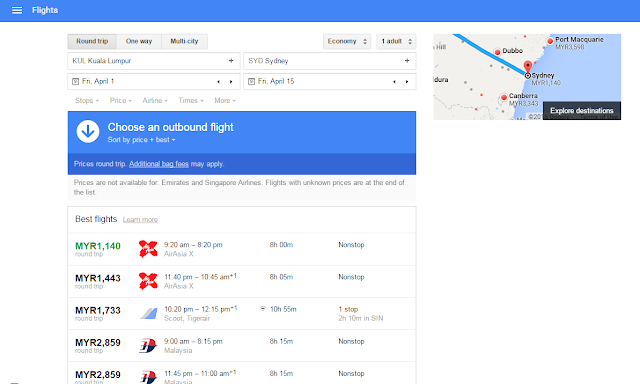640x384 pixels.
Task: Select the MYR1,140 AirAsia X nonstop flight
Action: [242, 249]
